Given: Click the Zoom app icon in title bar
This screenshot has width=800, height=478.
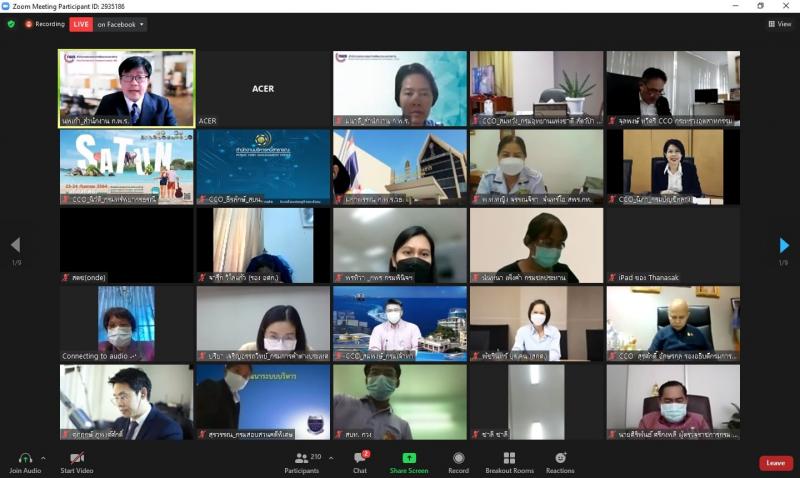Looking at the screenshot, I should click(6, 6).
